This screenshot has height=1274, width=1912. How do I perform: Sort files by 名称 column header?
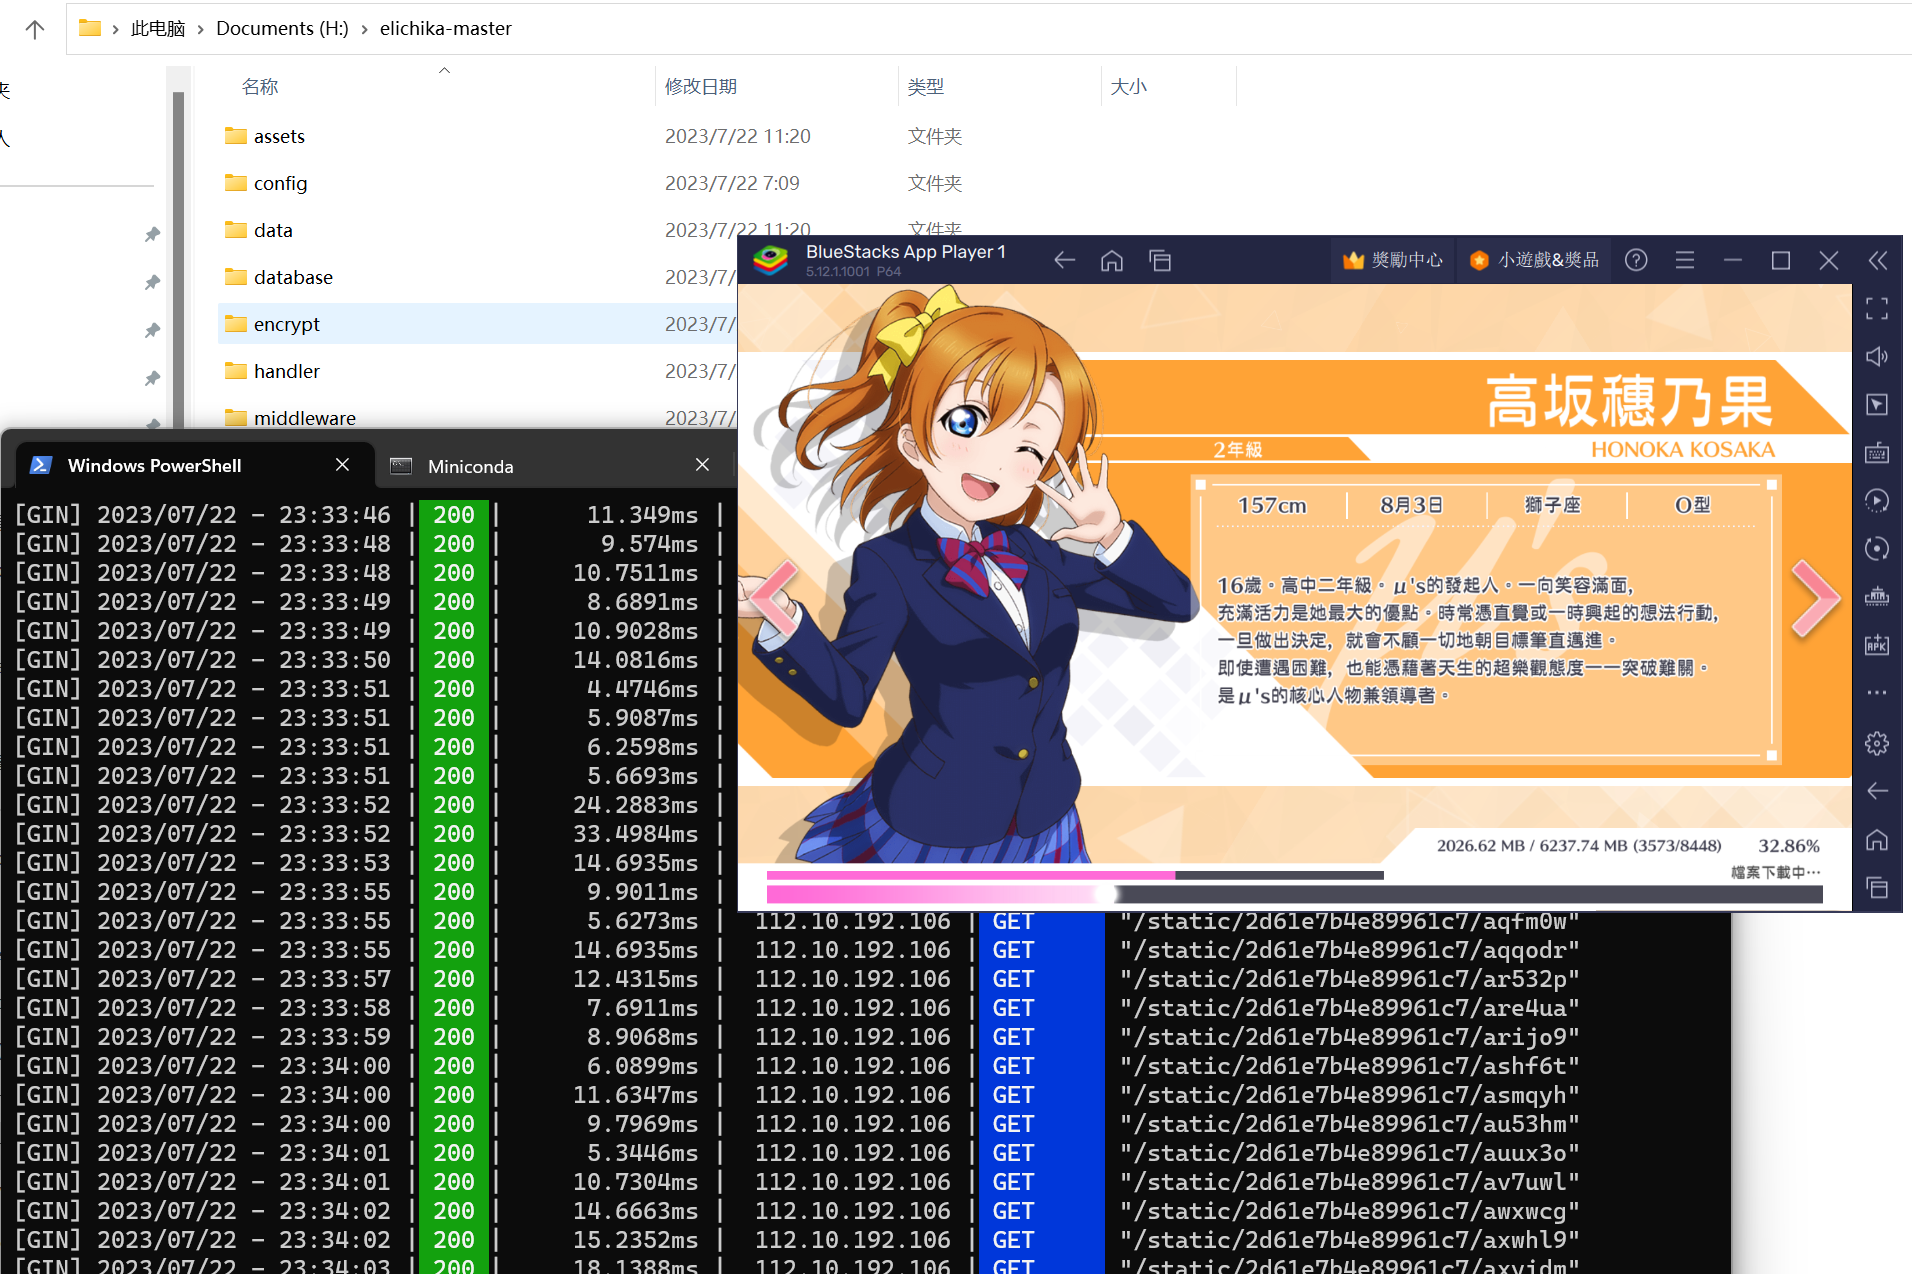pos(260,87)
